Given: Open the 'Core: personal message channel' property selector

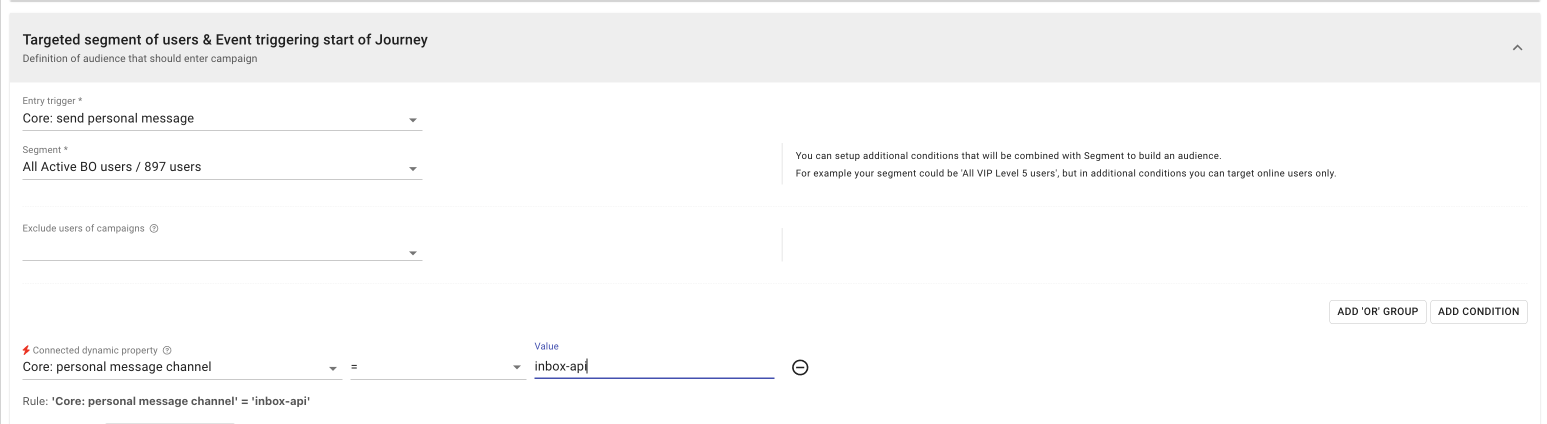Looking at the screenshot, I should click(x=170, y=367).
